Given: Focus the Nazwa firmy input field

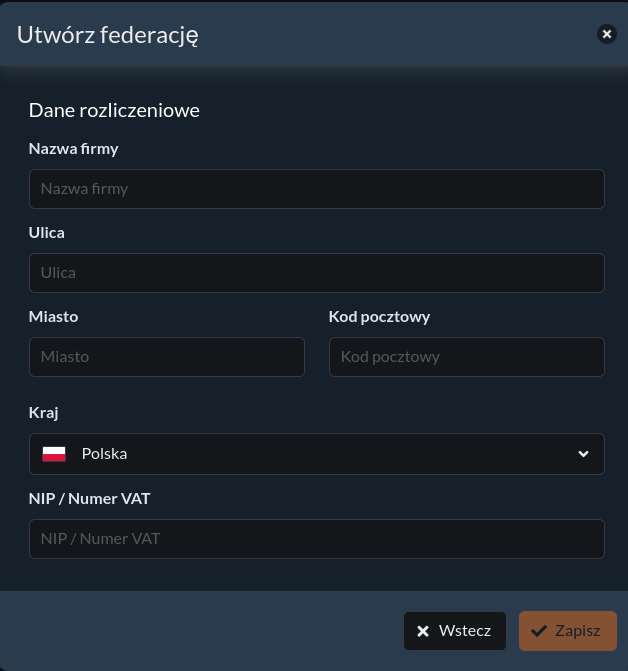Looking at the screenshot, I should (316, 188).
